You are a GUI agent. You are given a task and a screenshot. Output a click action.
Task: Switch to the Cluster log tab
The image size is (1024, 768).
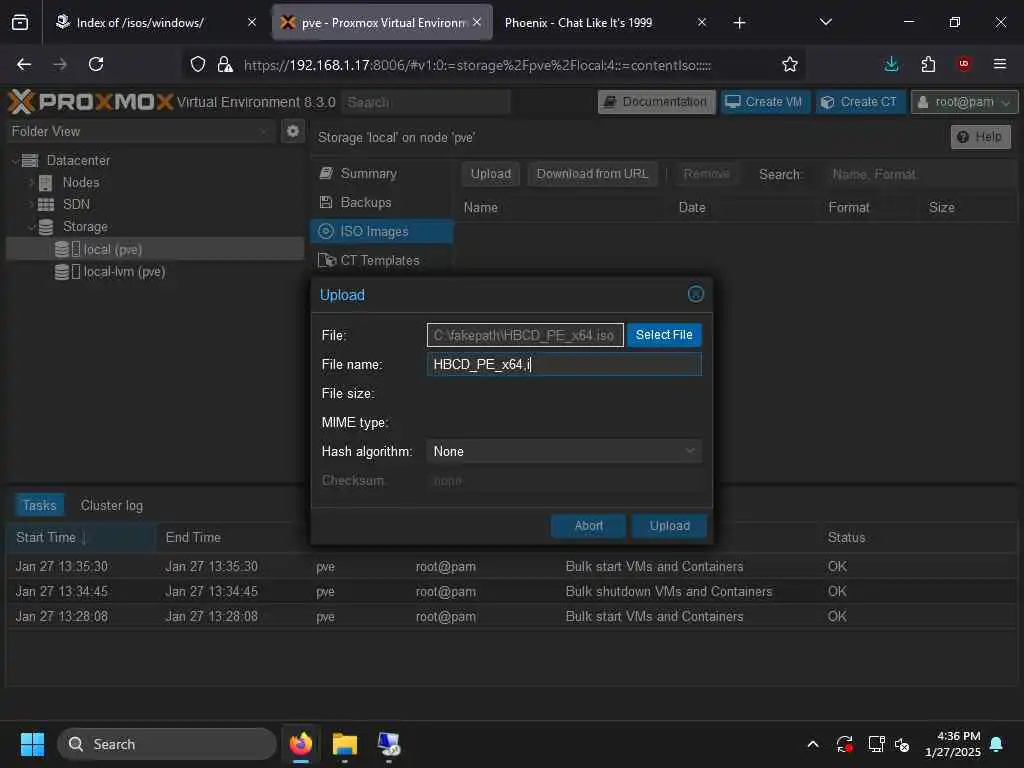point(112,505)
